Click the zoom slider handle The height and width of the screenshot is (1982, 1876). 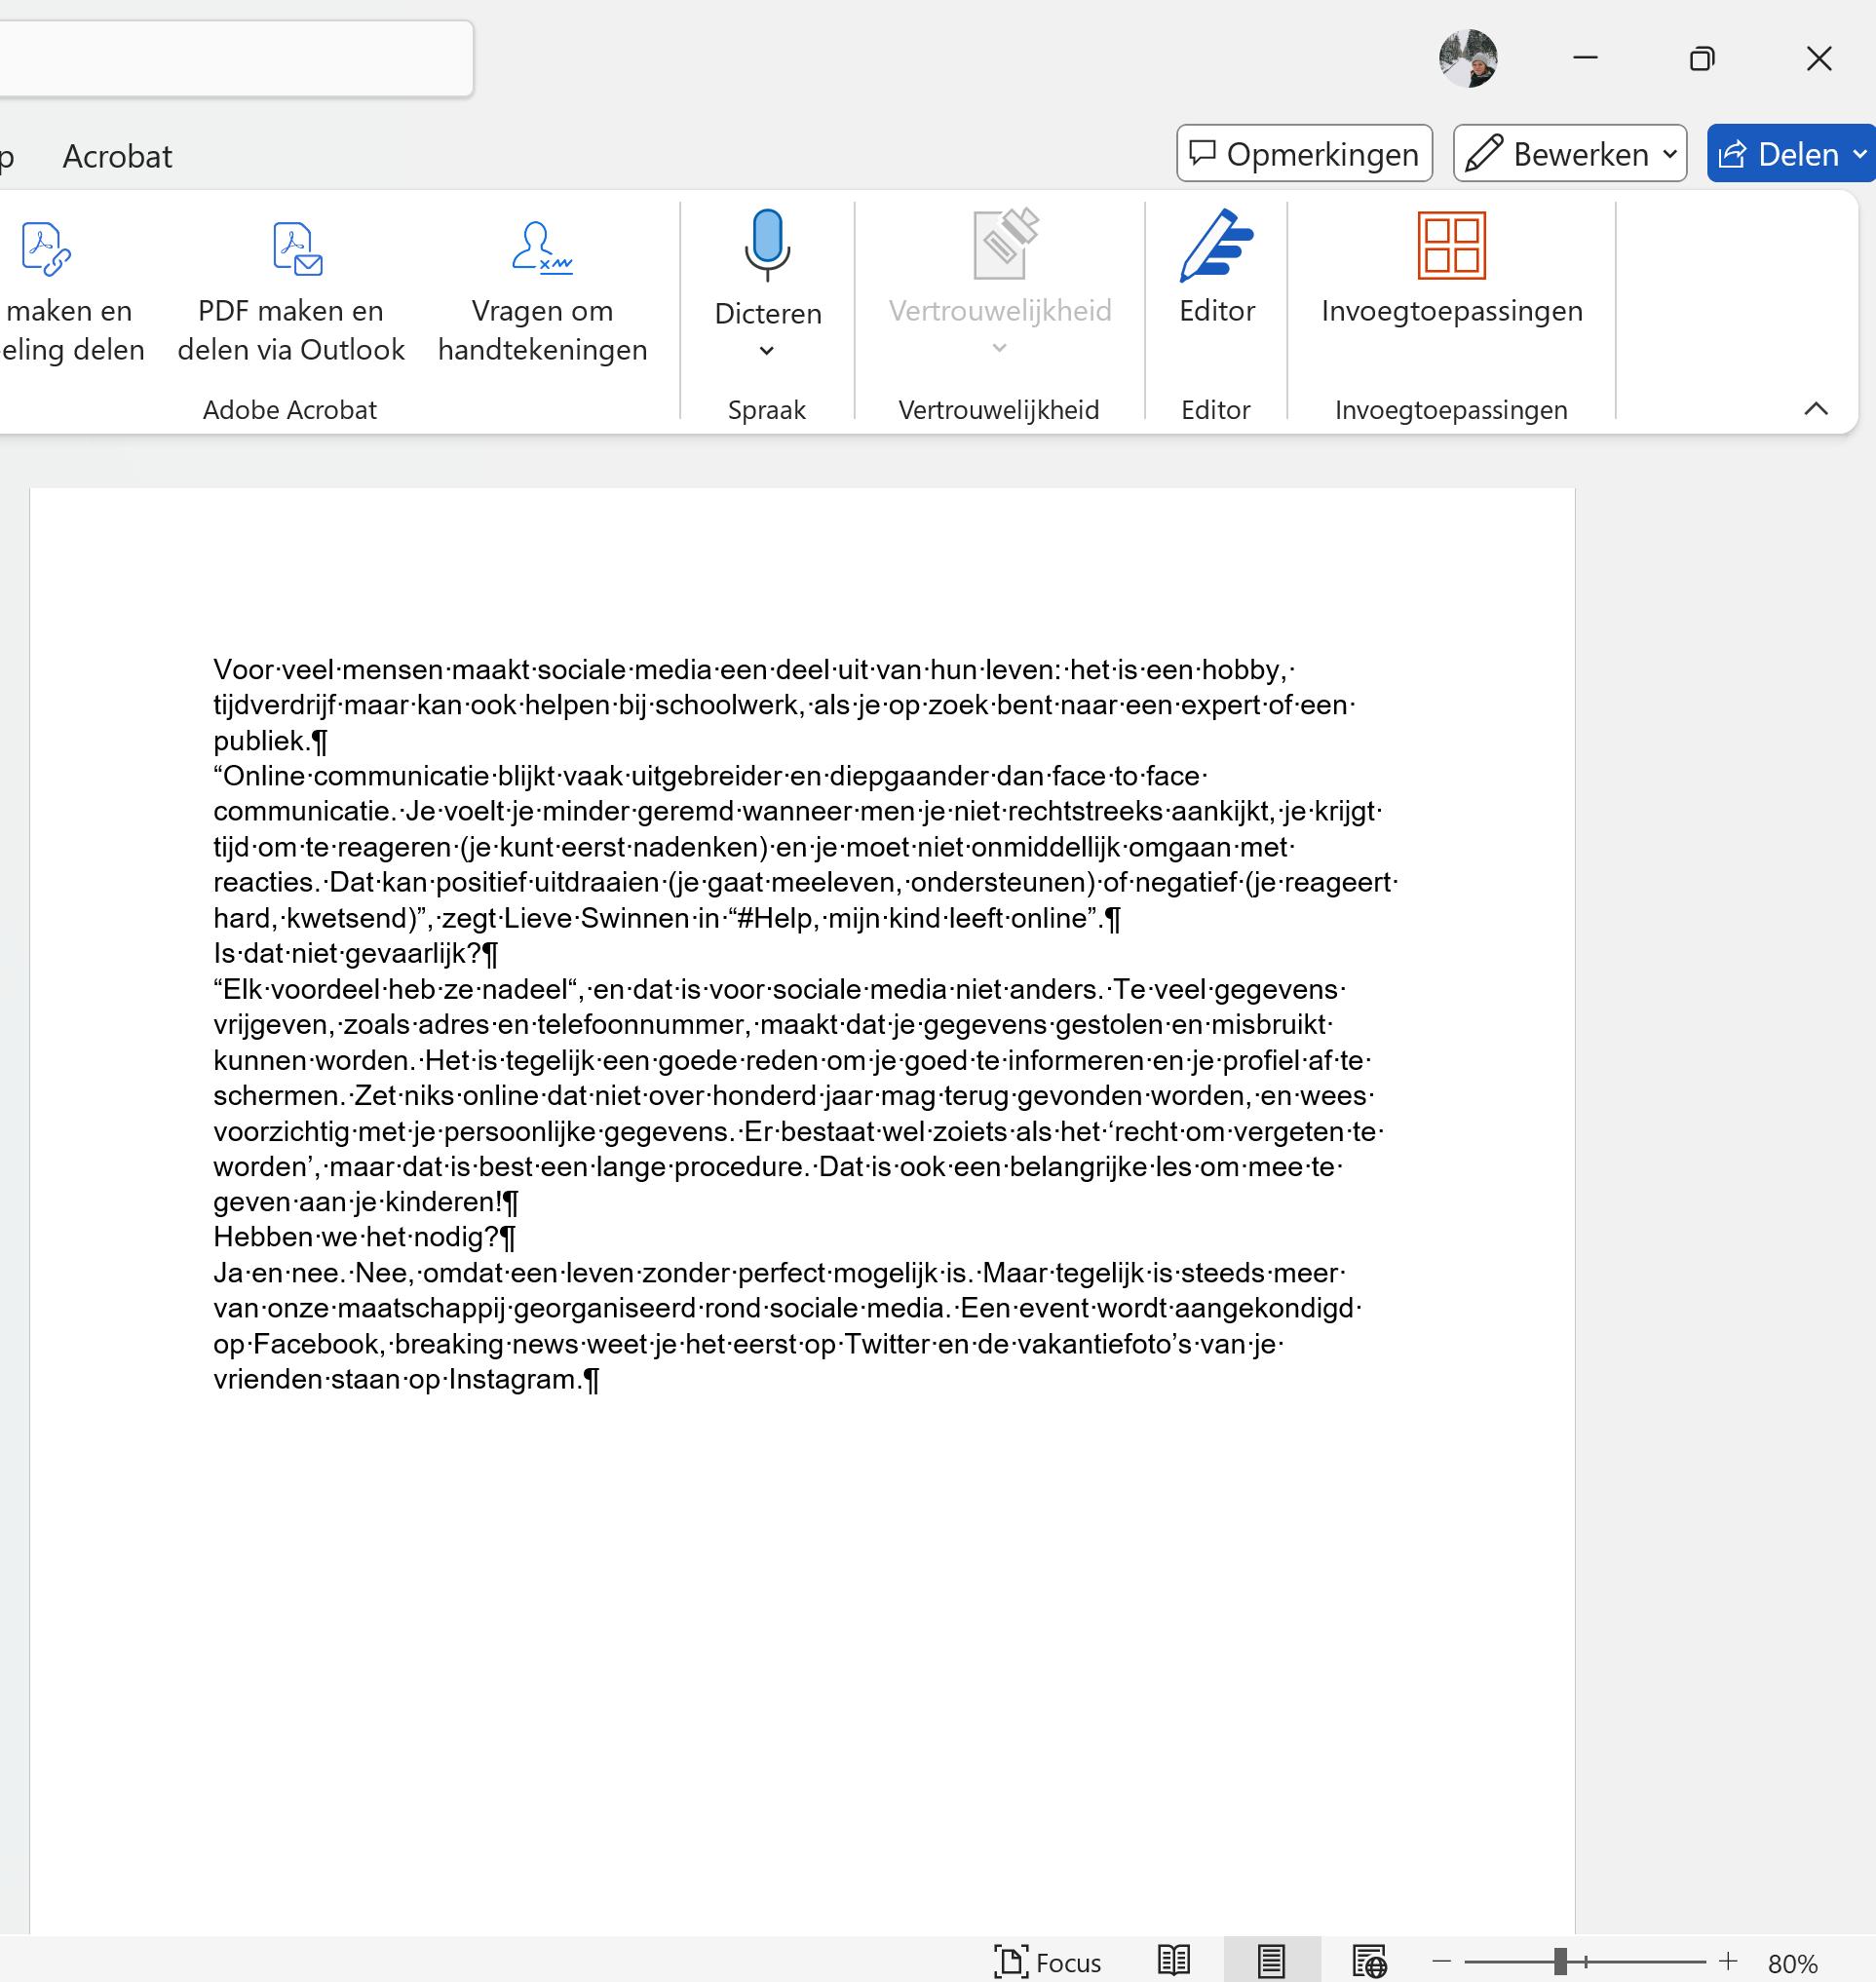click(x=1560, y=1961)
